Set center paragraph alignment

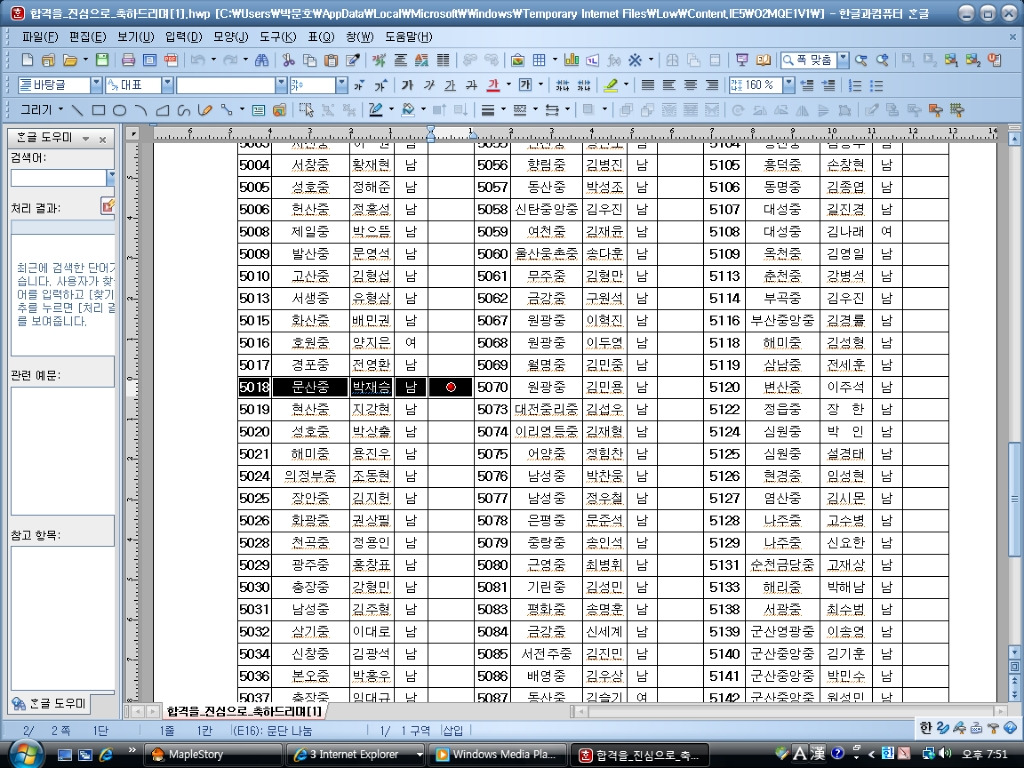(691, 85)
